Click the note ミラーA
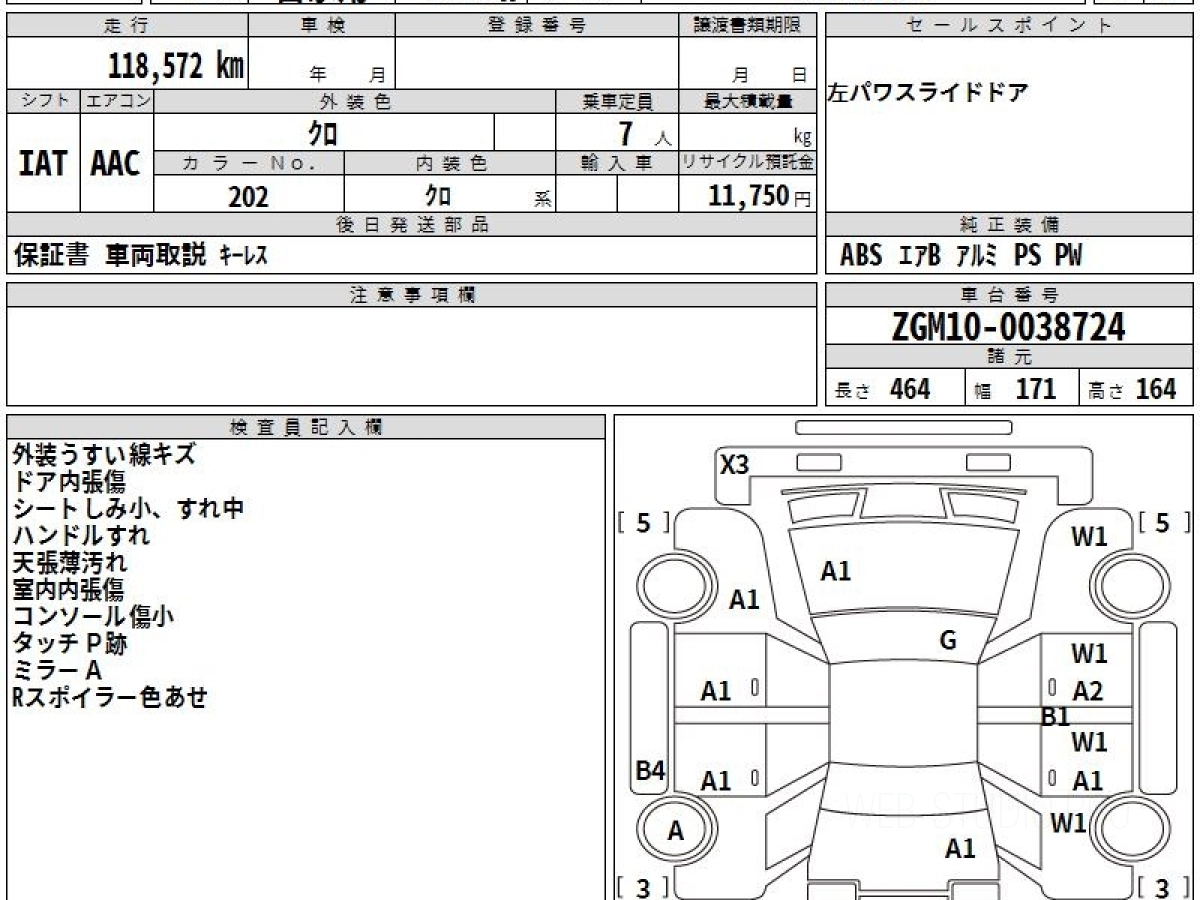 pos(57,670)
